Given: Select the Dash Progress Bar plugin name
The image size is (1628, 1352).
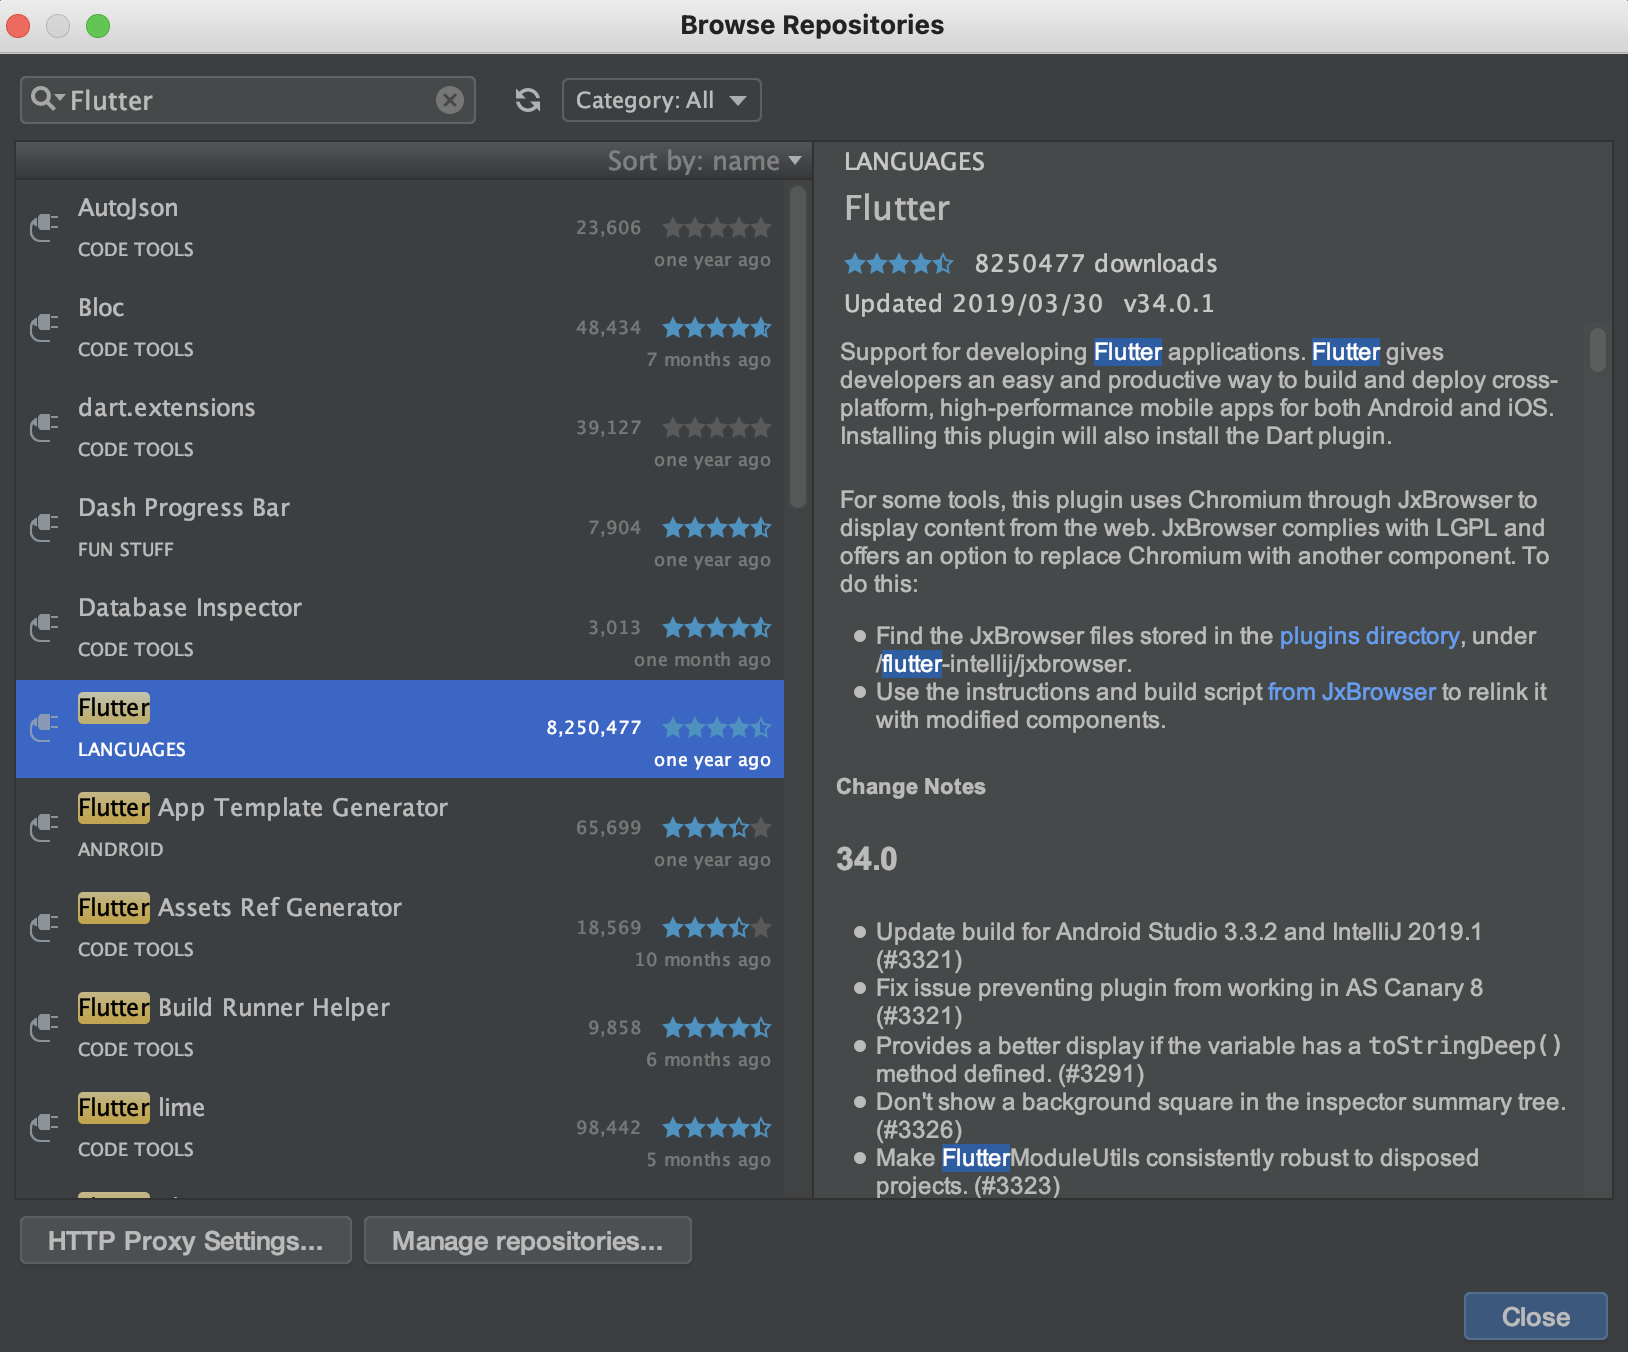Looking at the screenshot, I should tap(184, 508).
